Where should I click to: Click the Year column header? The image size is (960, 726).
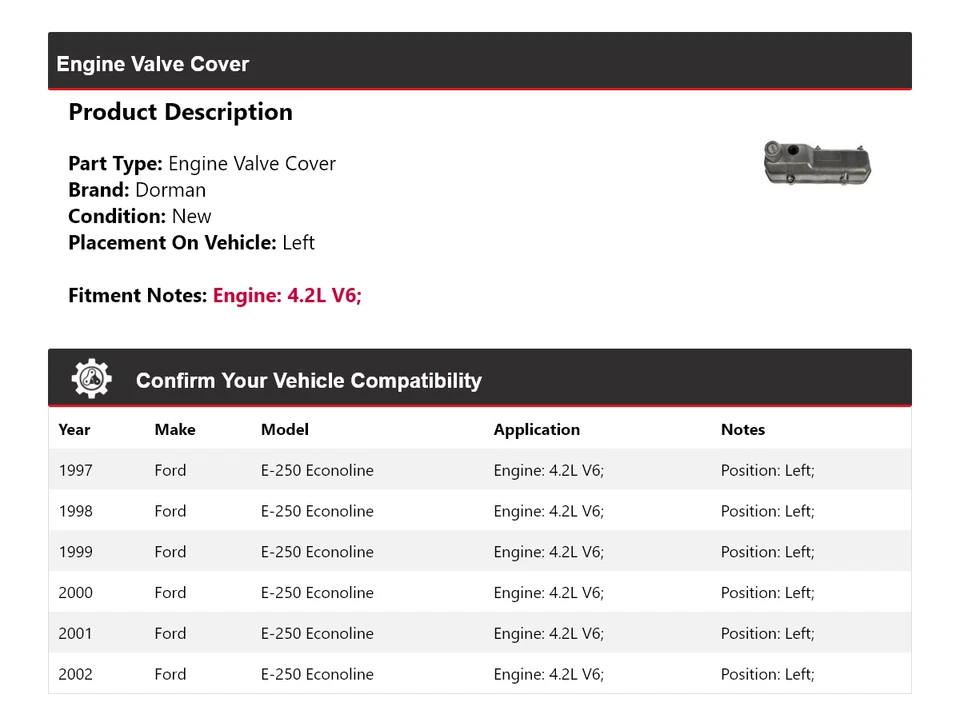pyautogui.click(x=74, y=429)
